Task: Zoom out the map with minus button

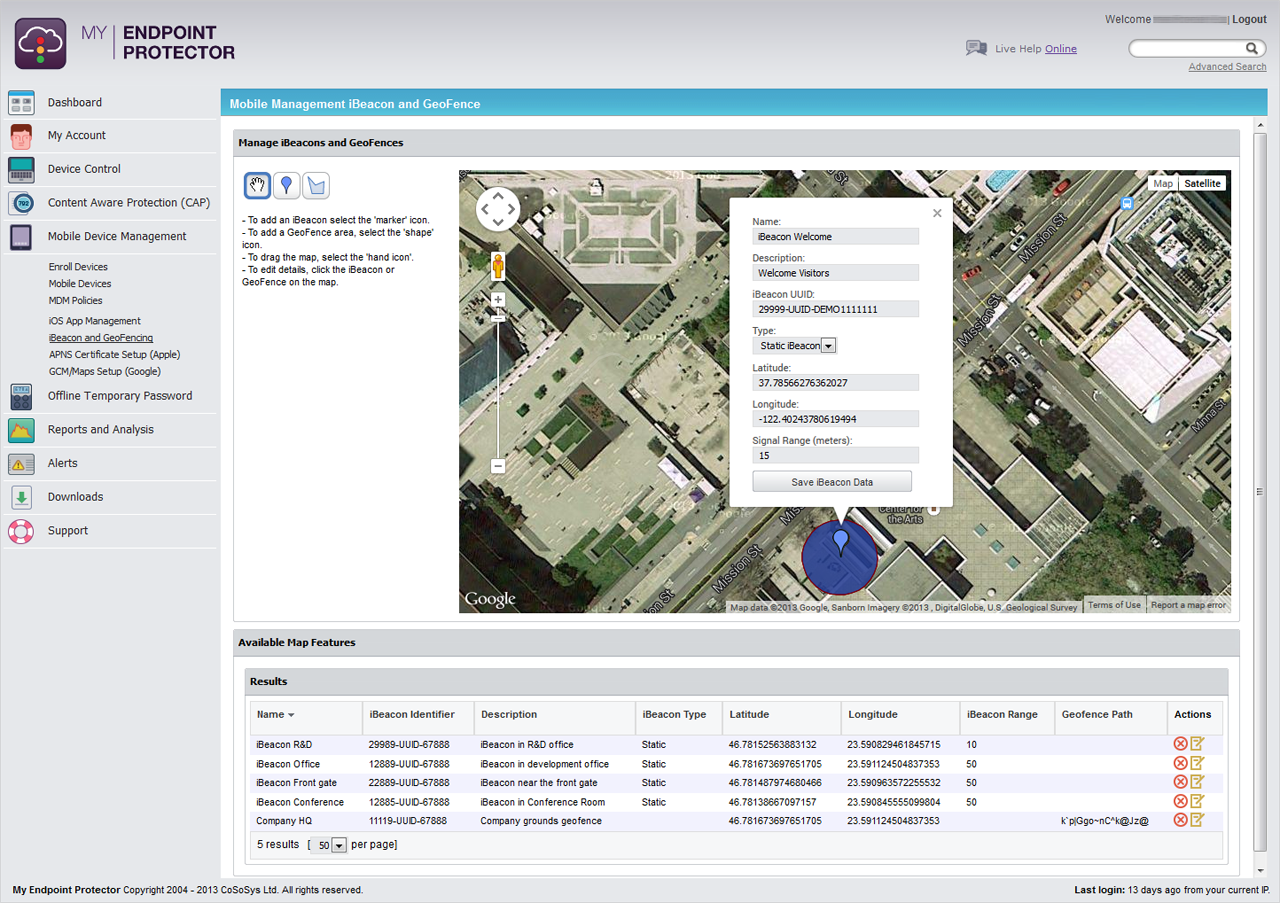Action: pyautogui.click(x=498, y=466)
